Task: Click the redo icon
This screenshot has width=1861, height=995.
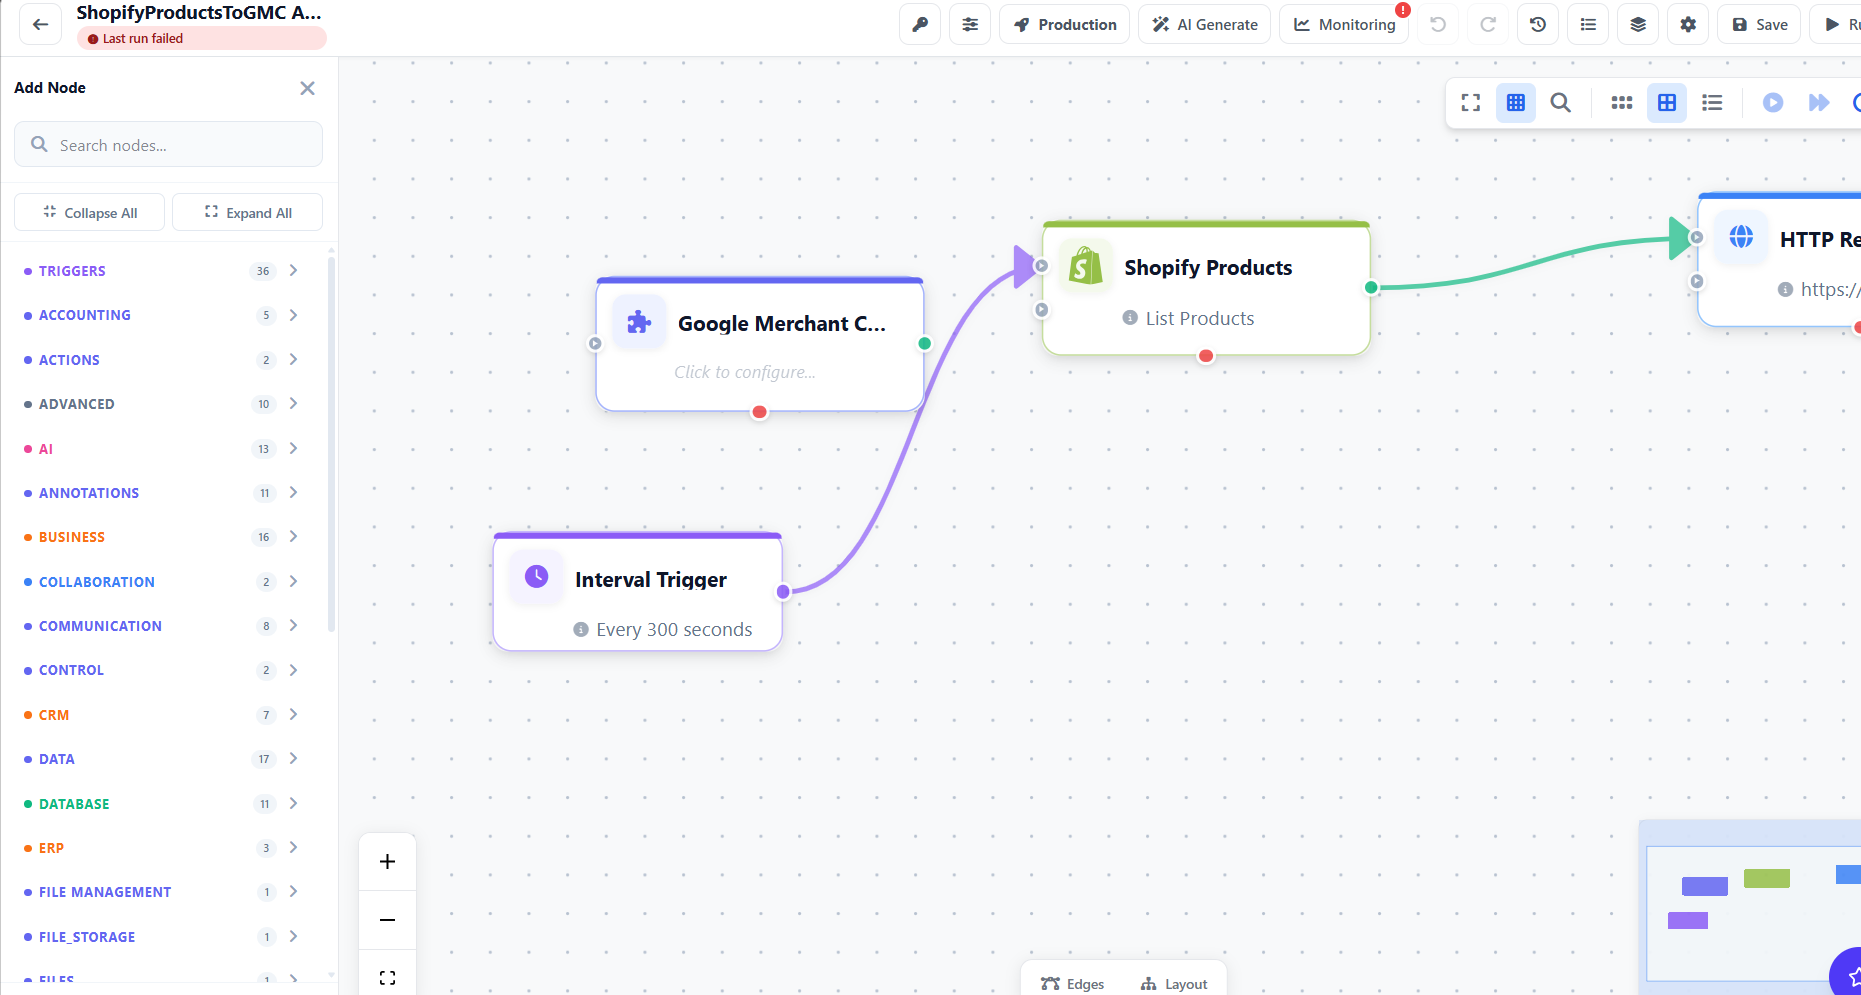Action: (x=1488, y=25)
